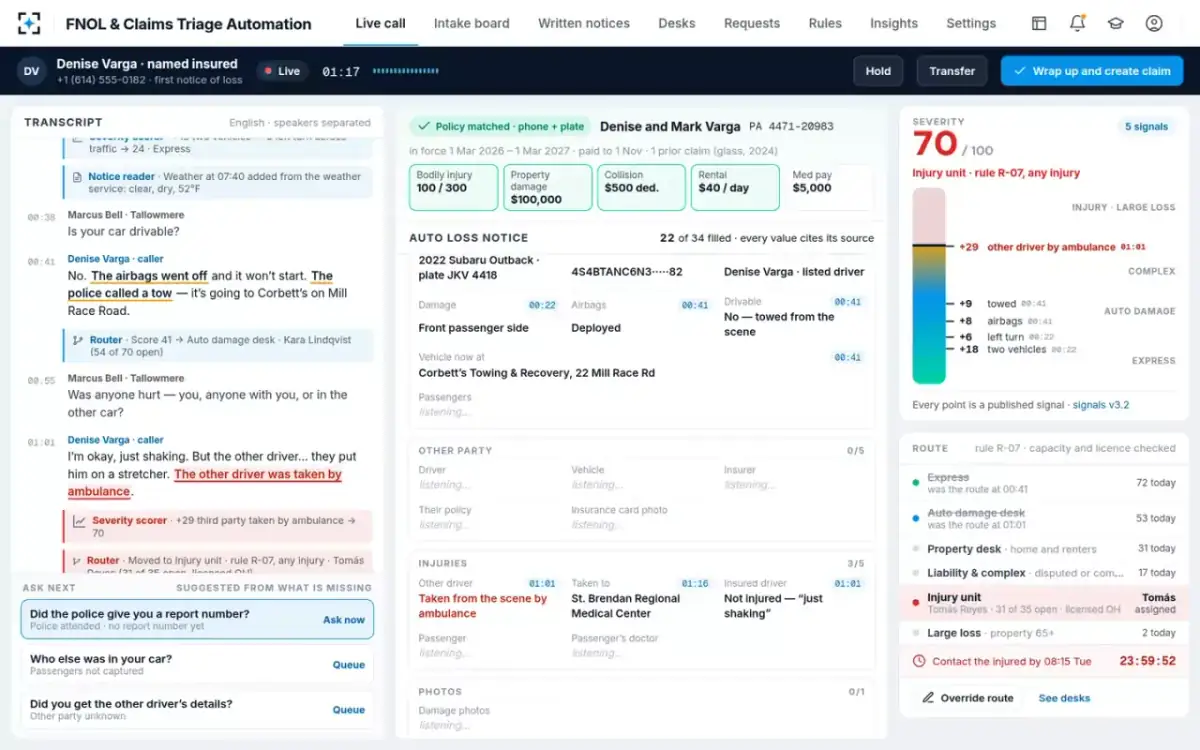
Task: Go to the Desks tab
Action: coord(677,23)
